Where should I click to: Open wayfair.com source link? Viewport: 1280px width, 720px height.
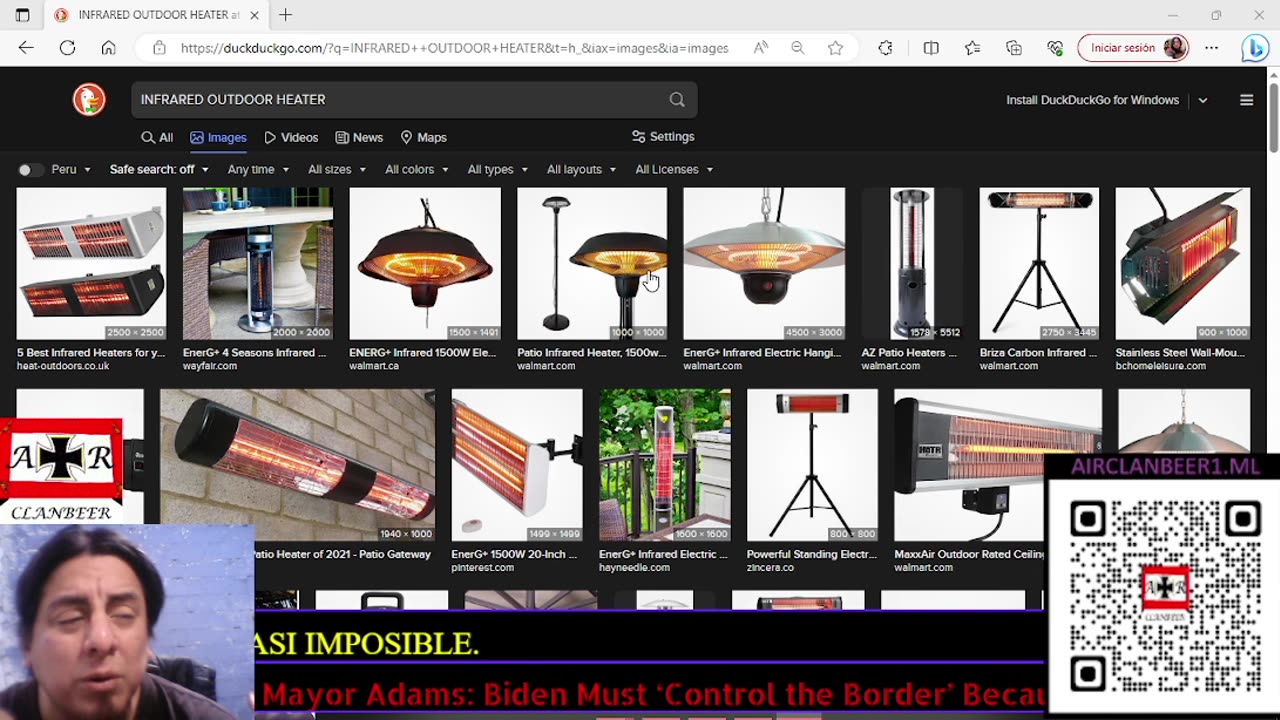[x=210, y=366]
